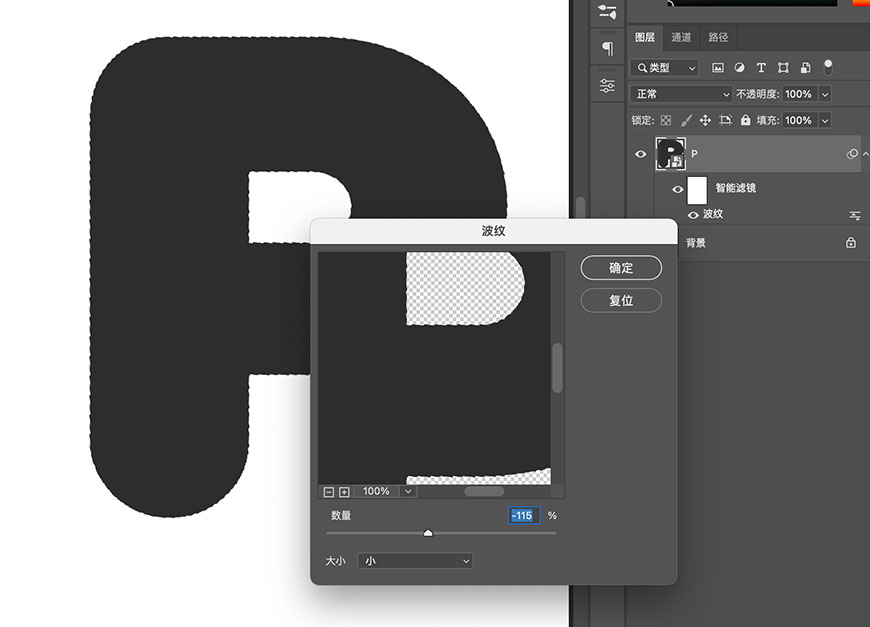Select the P layer thumbnail
This screenshot has height=627, width=870.
tap(670, 154)
